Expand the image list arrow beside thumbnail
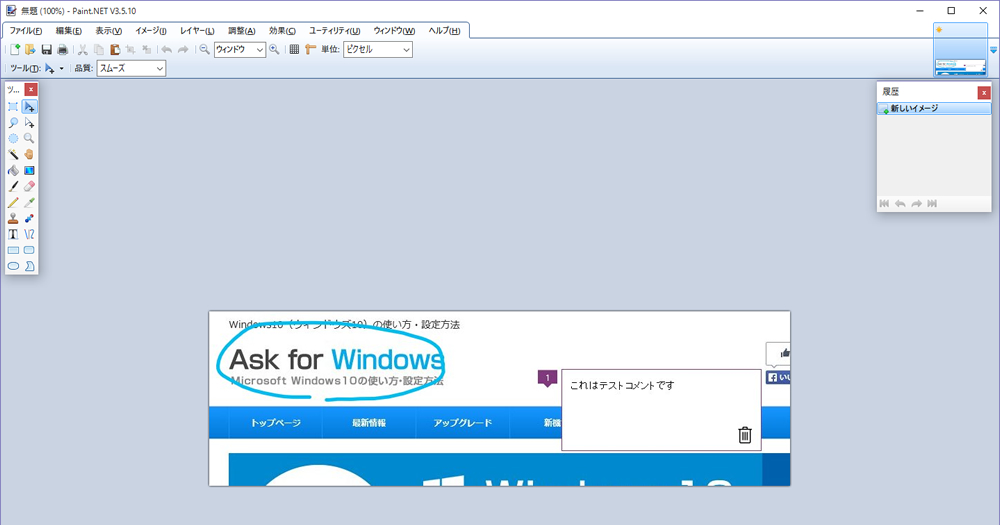The height and width of the screenshot is (525, 1000). point(993,50)
